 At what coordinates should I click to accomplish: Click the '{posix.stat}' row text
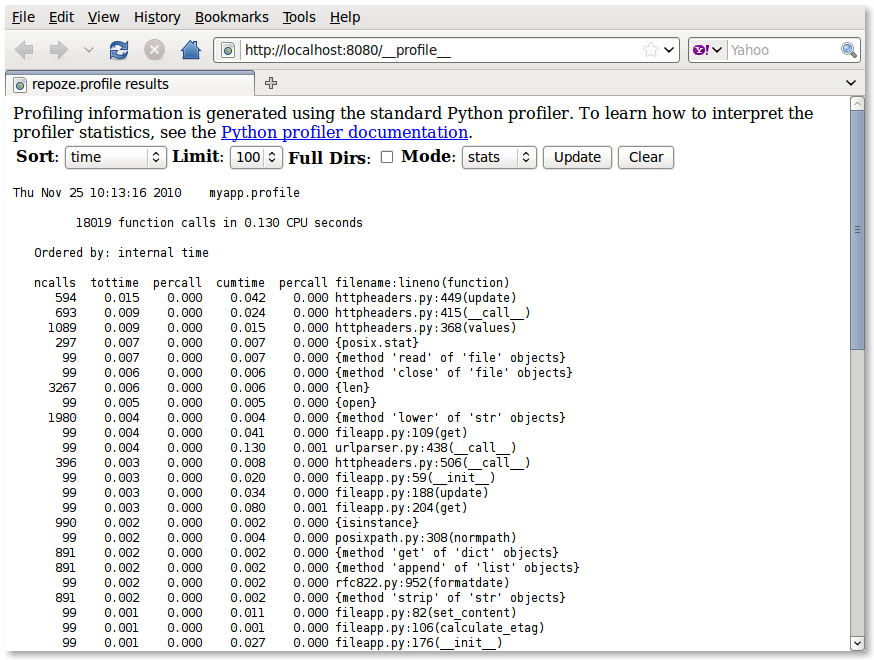point(376,343)
